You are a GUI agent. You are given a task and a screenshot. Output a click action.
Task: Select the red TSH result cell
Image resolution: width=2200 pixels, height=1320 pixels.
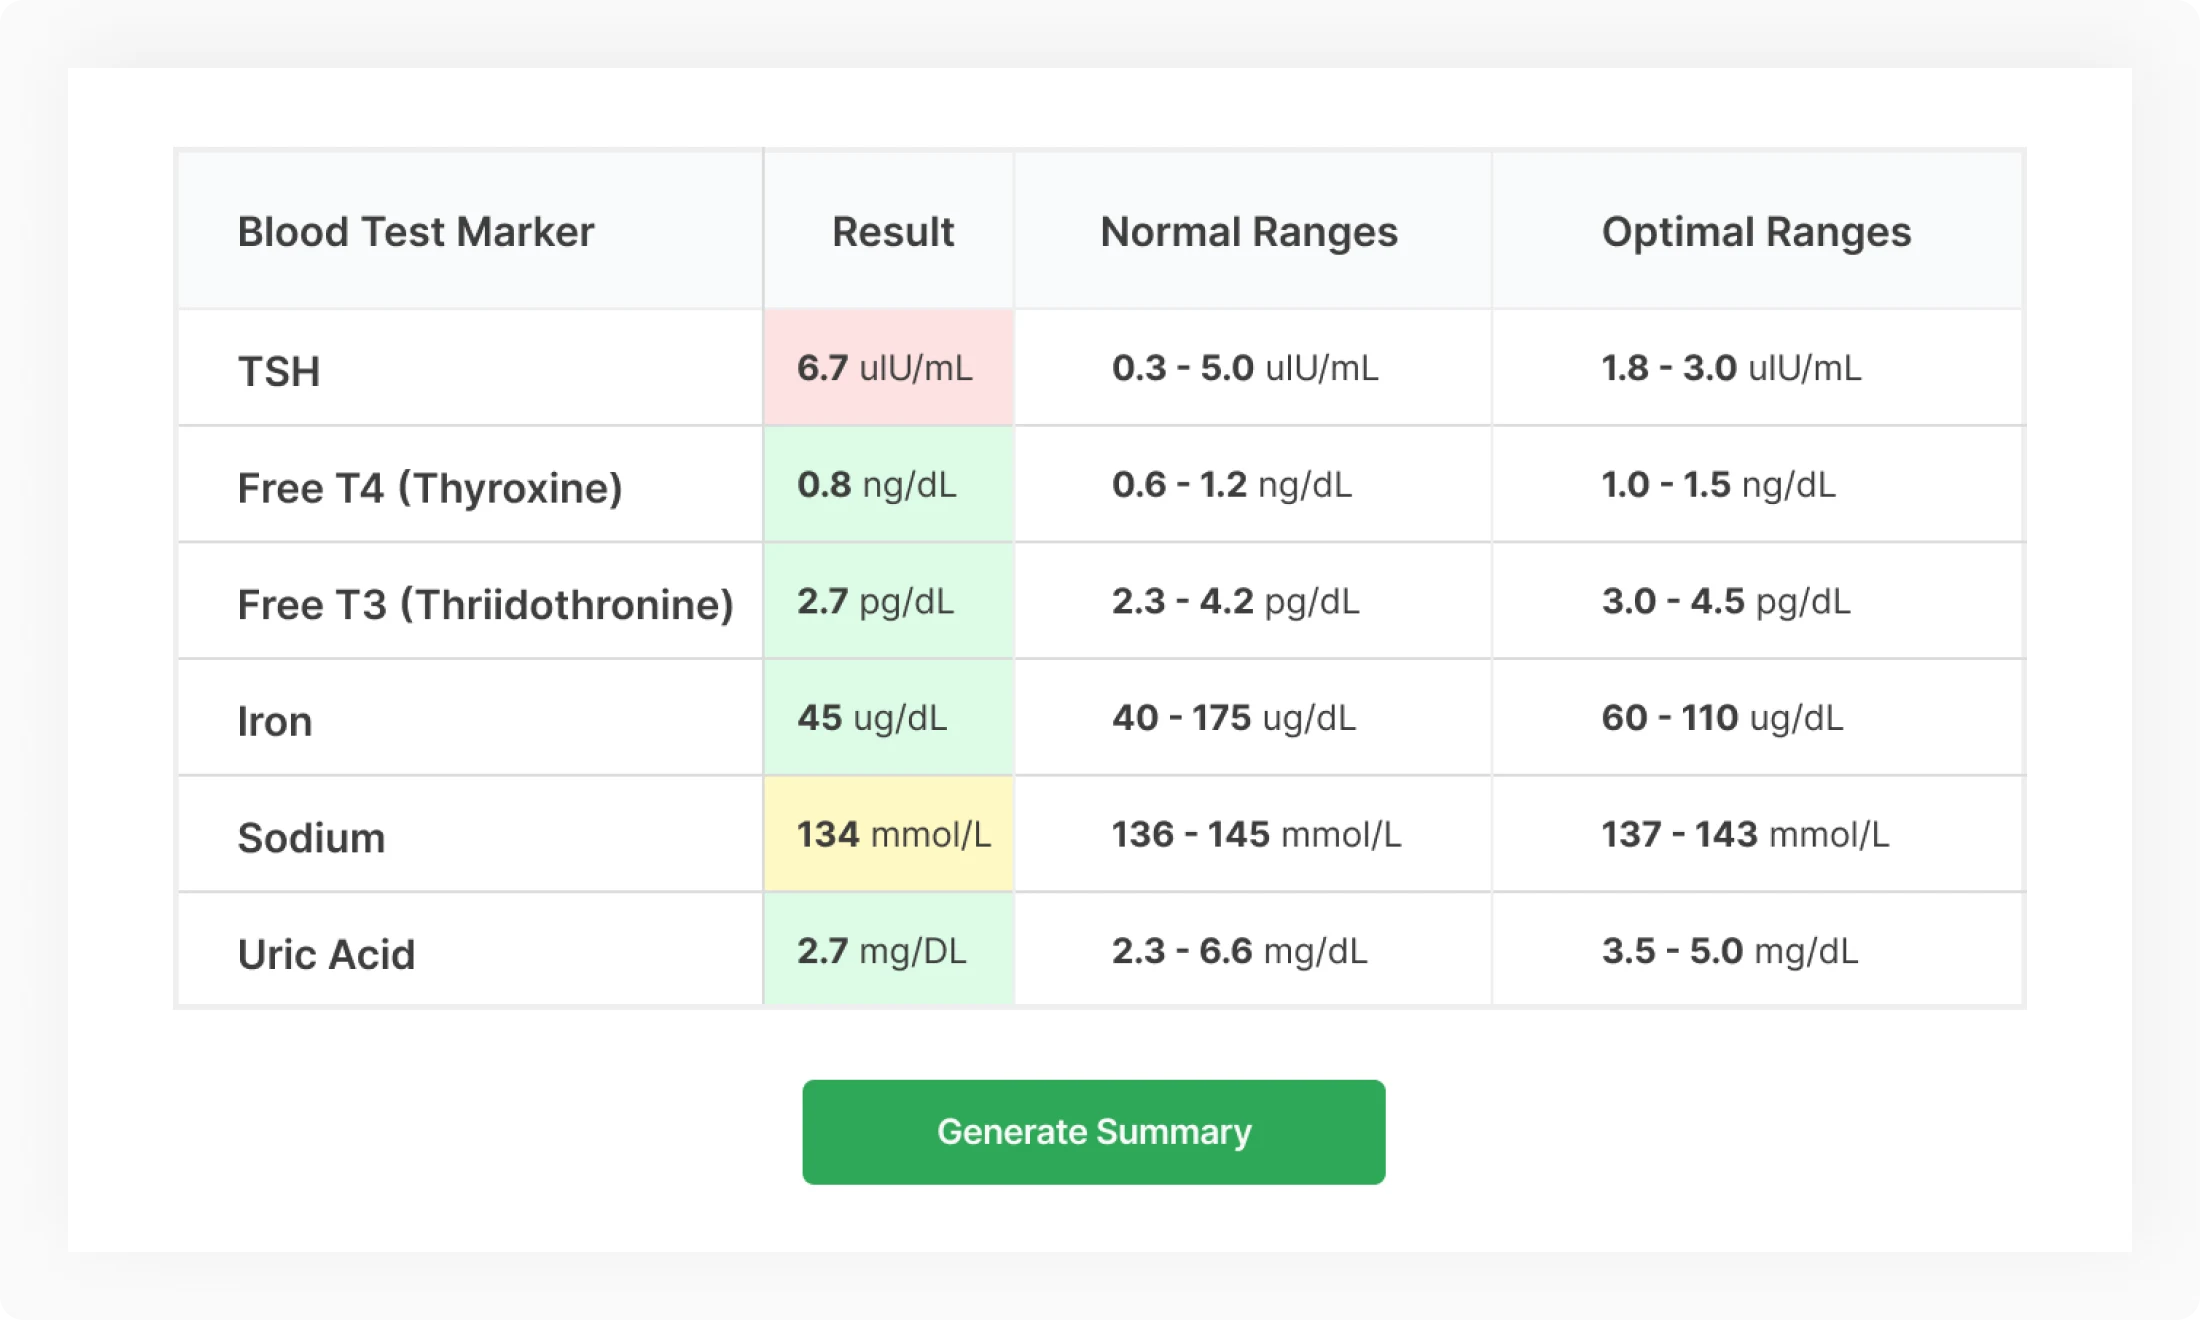click(888, 368)
